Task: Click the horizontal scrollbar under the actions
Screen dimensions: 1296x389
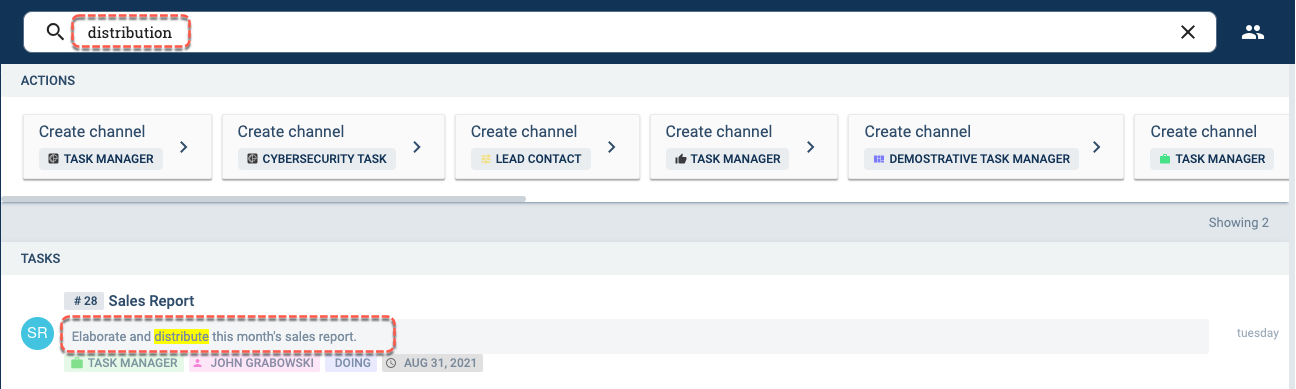Action: pos(264,199)
